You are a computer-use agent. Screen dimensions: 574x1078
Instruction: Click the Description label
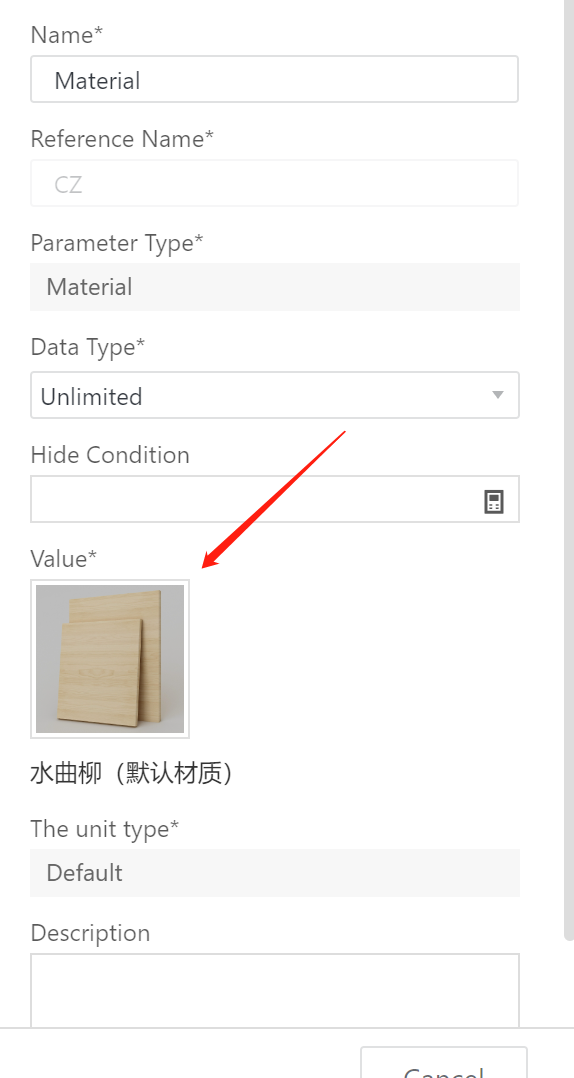pos(90,934)
